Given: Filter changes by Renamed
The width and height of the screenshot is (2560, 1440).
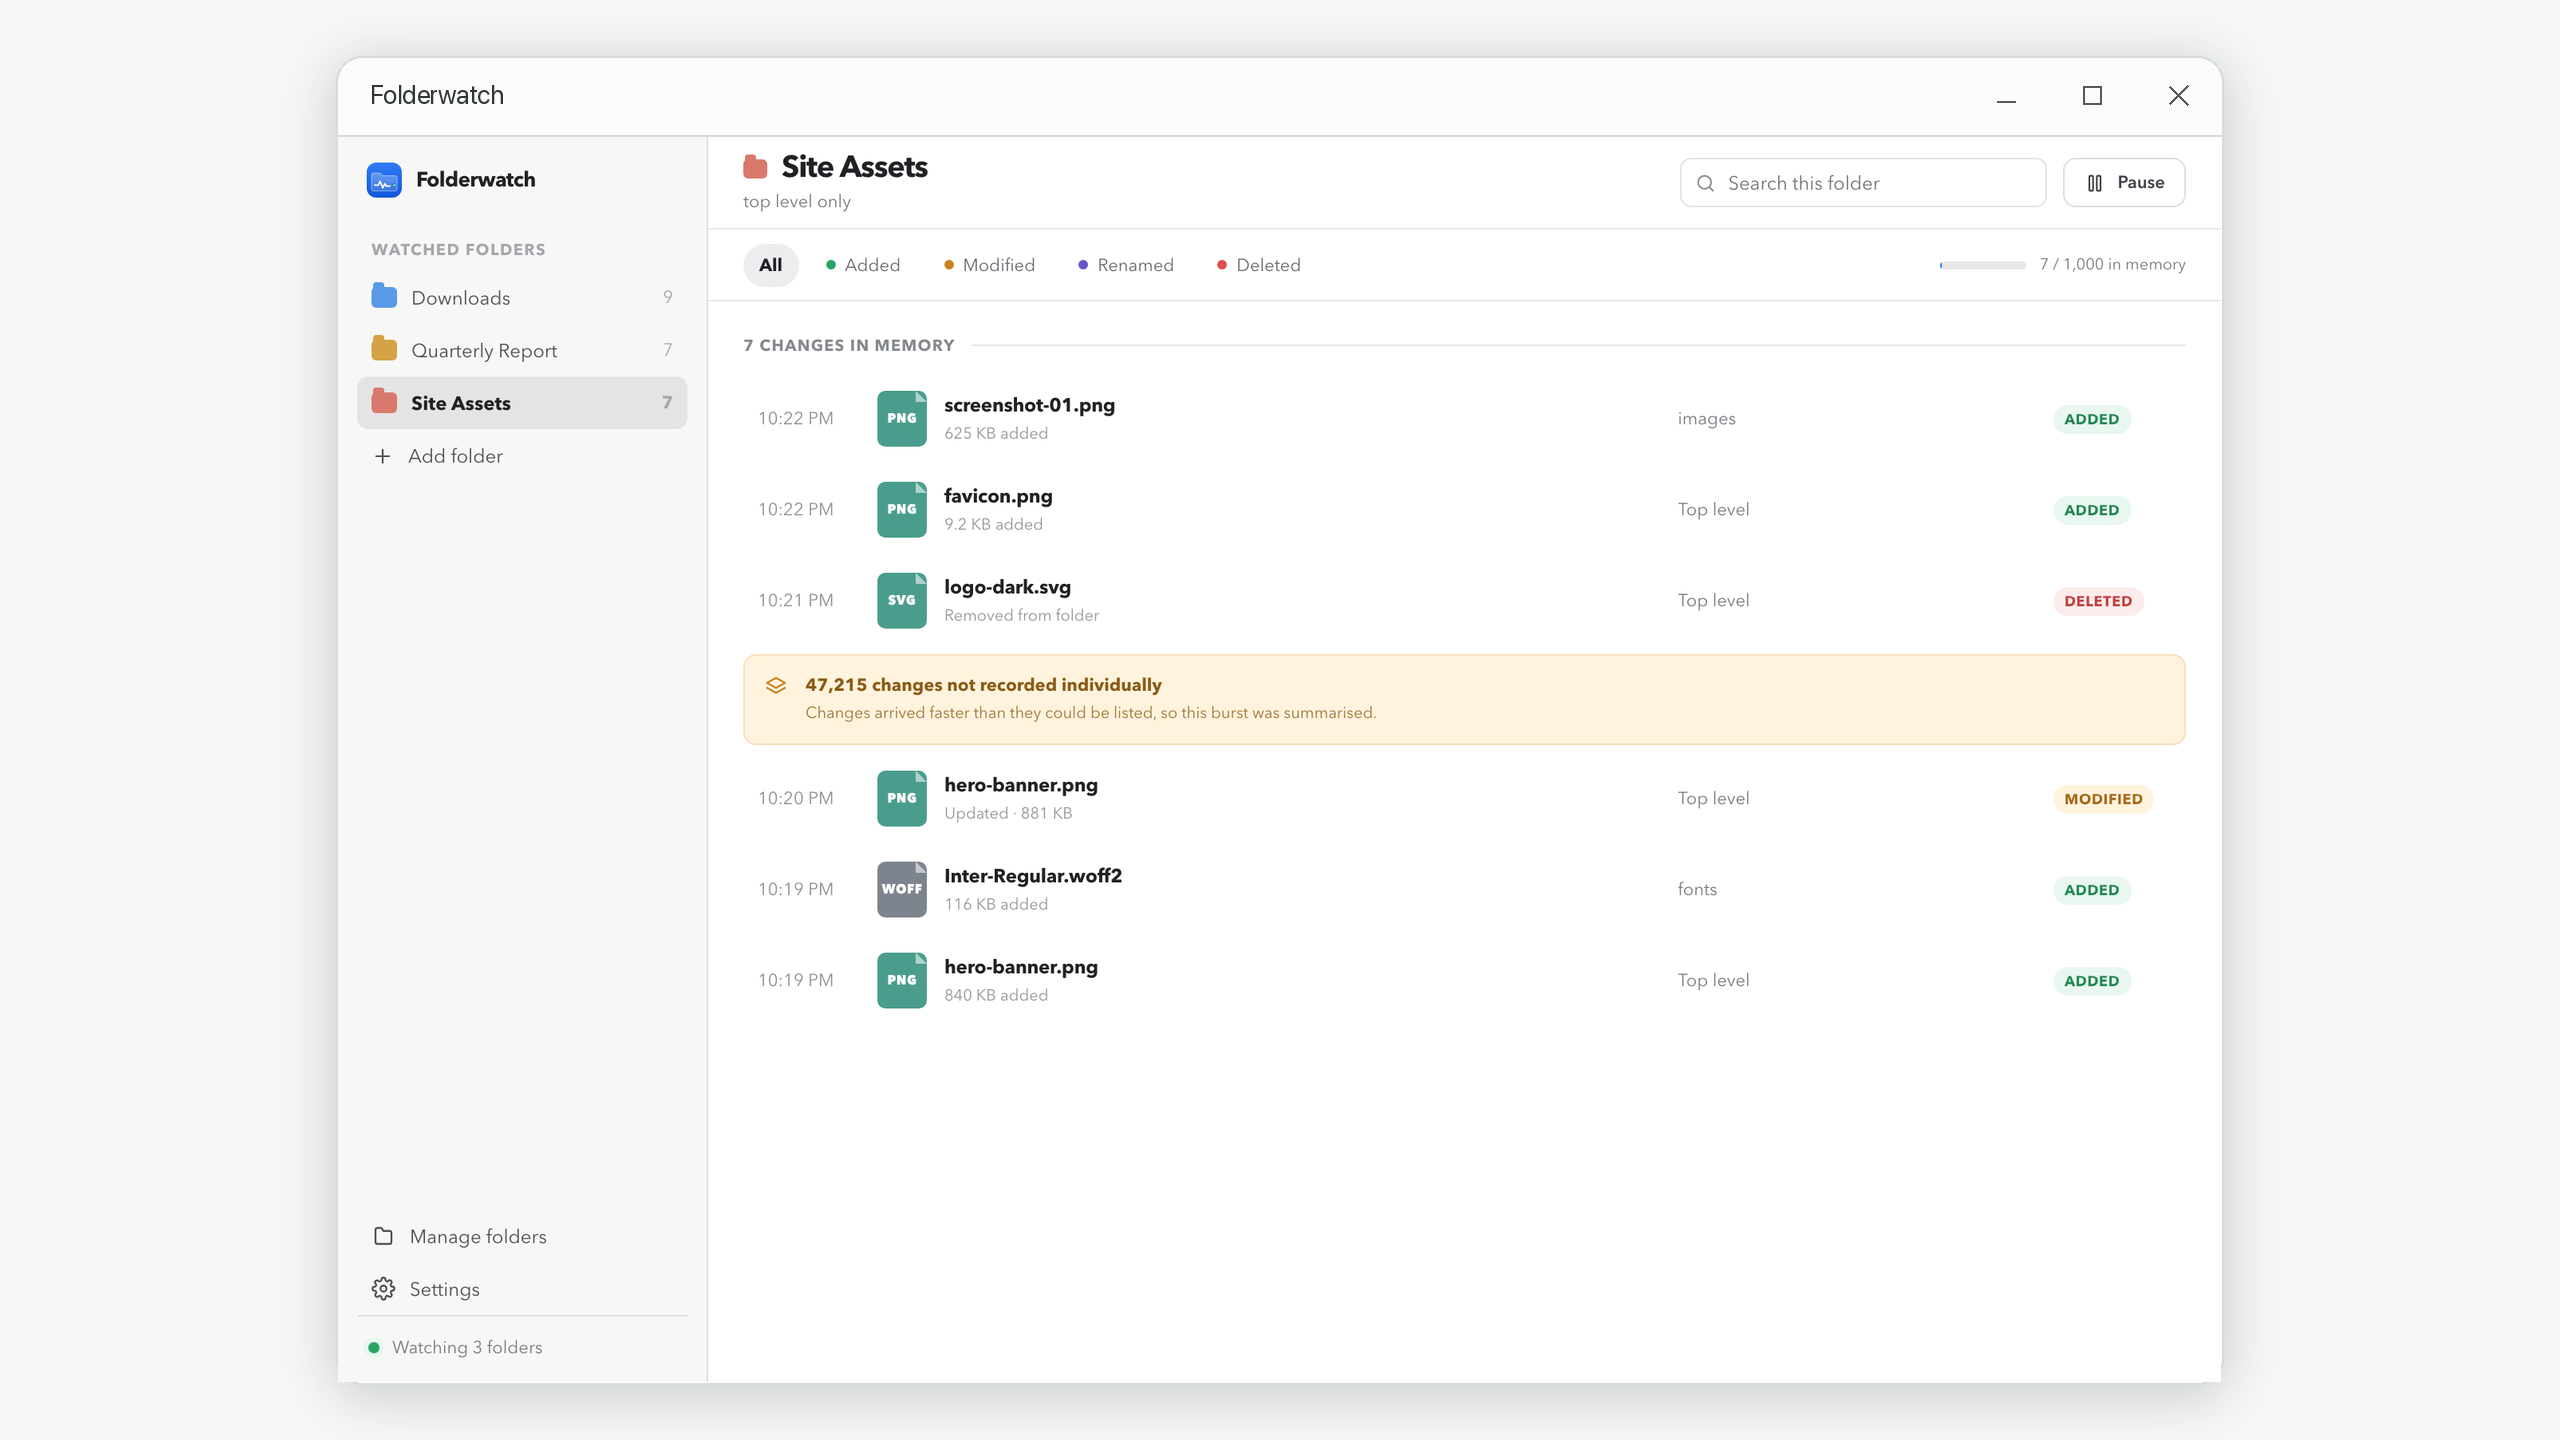Looking at the screenshot, I should click(x=1126, y=265).
